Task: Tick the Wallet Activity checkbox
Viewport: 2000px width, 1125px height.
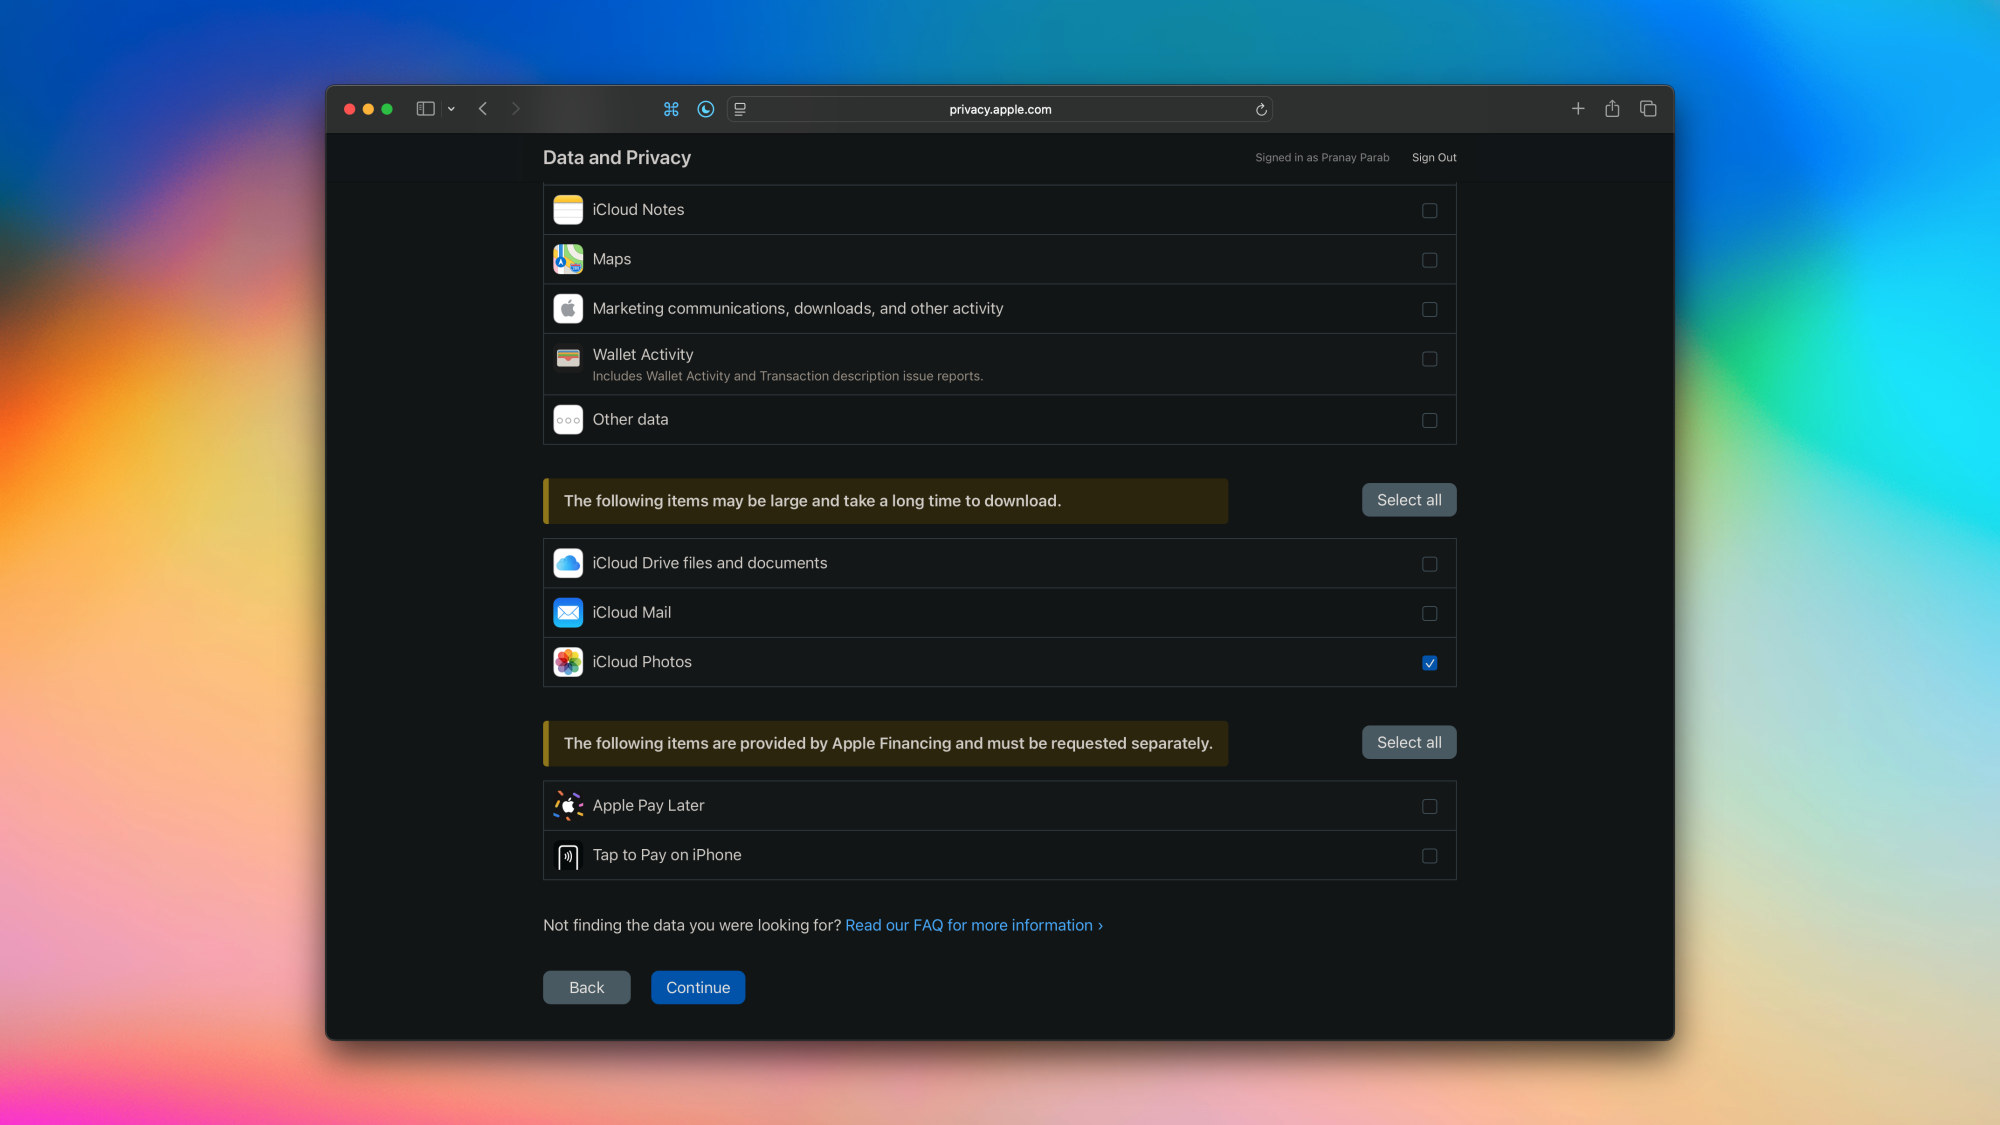Action: (1429, 360)
